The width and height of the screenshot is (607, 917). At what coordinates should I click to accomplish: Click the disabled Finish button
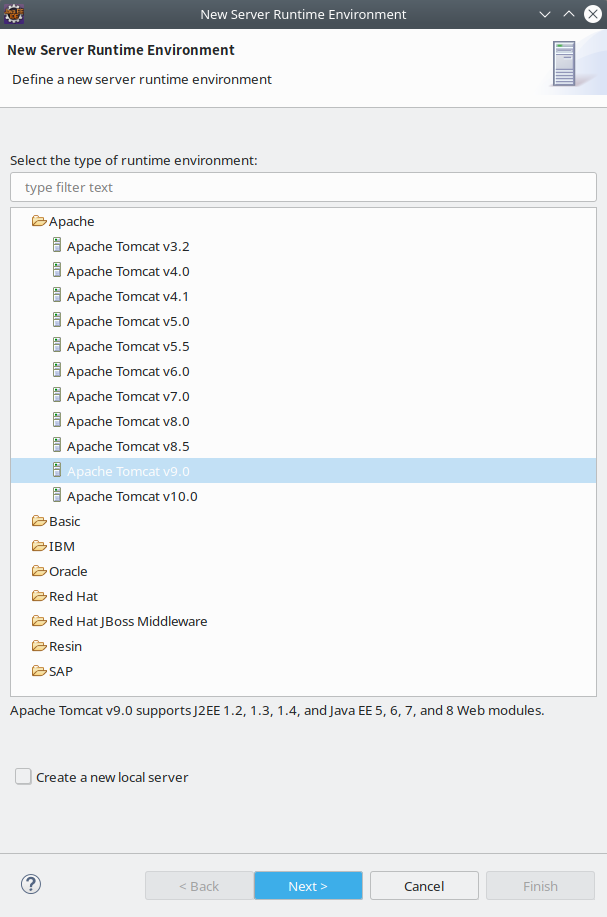point(540,886)
